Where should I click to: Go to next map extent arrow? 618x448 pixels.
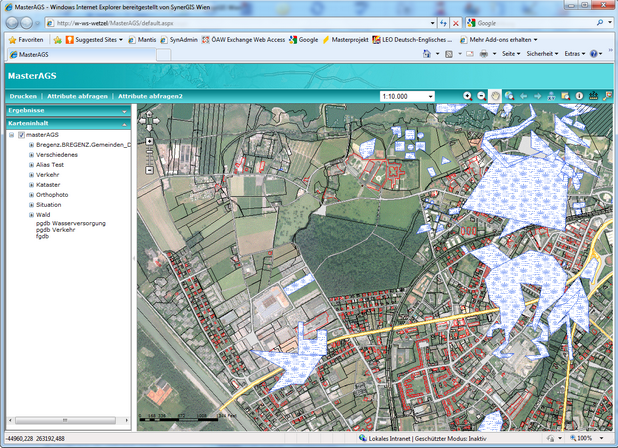(537, 96)
